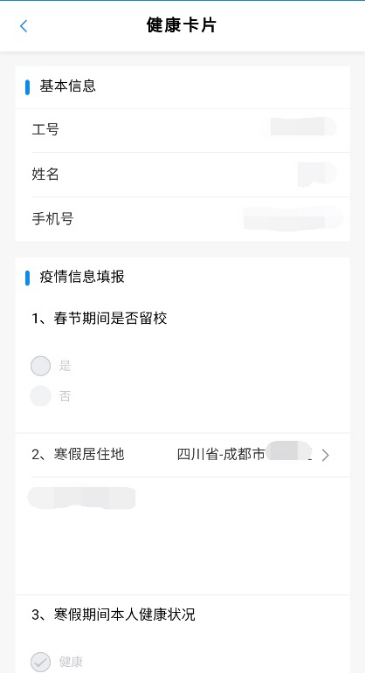Tap the 疫情信息填报 section header
Image resolution: width=366 pixels, height=673 pixels.
[x=82, y=277]
